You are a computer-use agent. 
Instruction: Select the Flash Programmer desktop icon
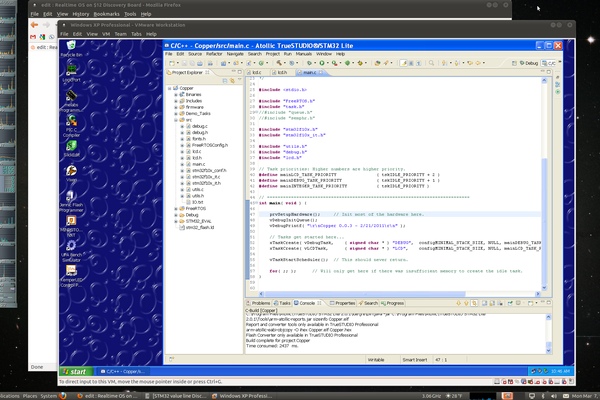71,201
